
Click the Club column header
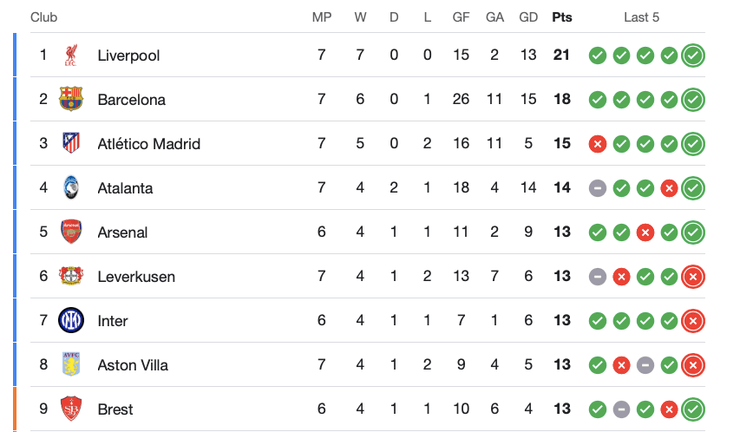coord(44,17)
